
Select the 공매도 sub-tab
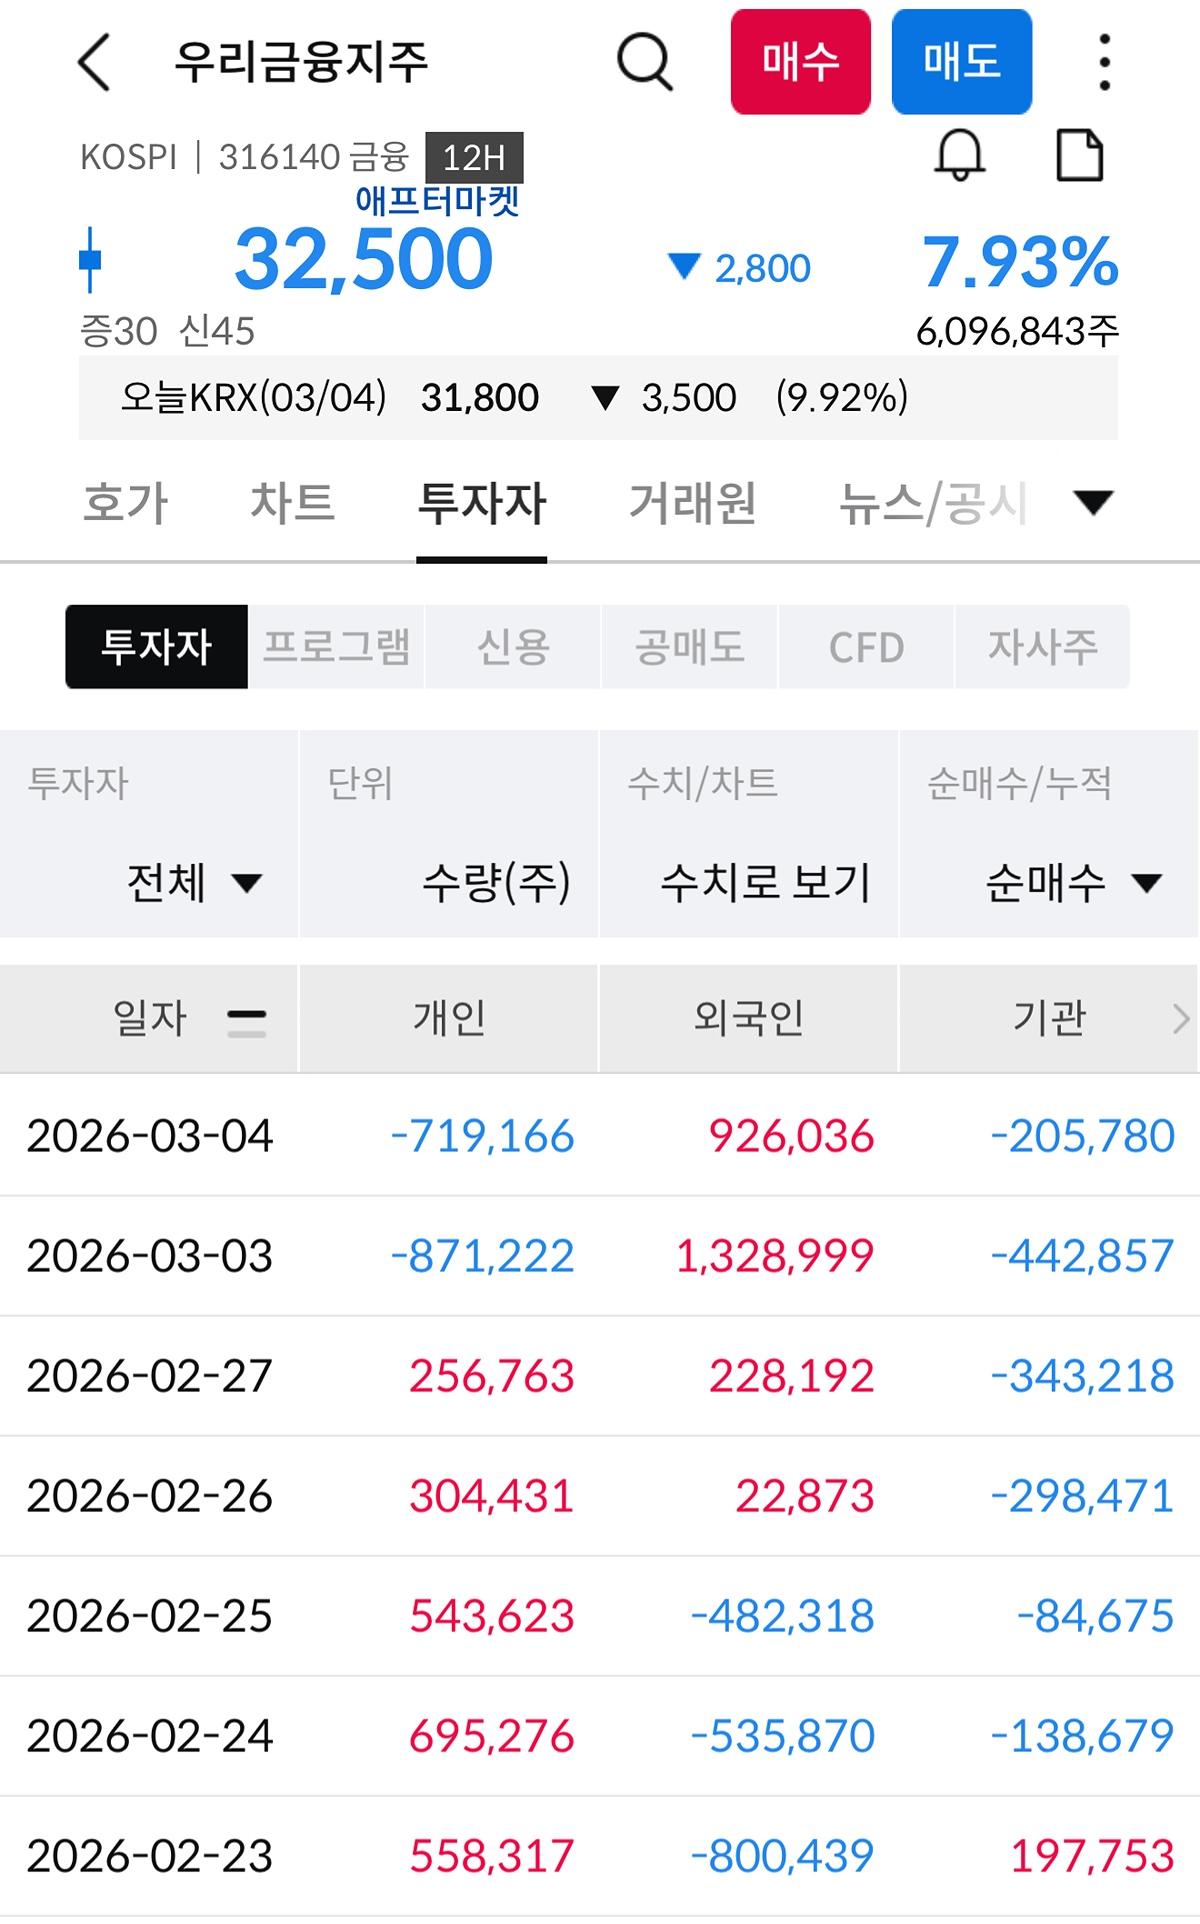pos(689,647)
